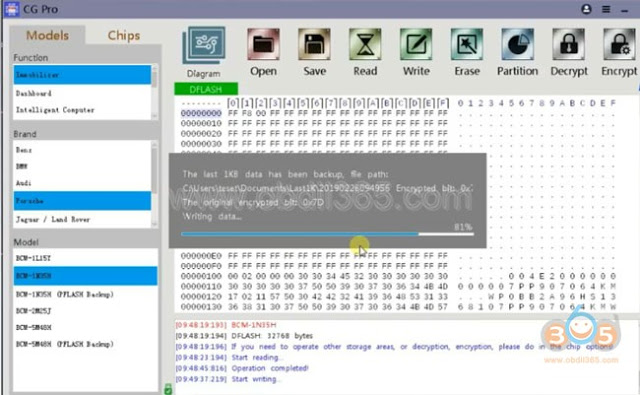Open the user account icon in title bar
This screenshot has width=640, height=395.
(587, 9)
